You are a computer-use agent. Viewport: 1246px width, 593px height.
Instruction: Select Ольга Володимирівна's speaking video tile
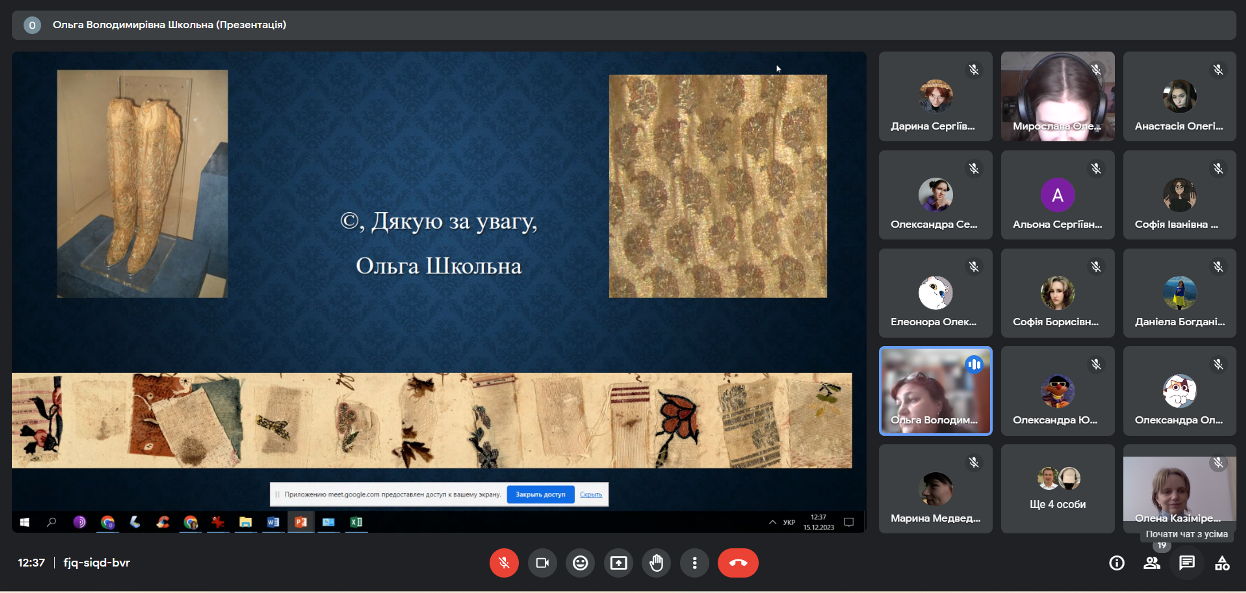935,390
